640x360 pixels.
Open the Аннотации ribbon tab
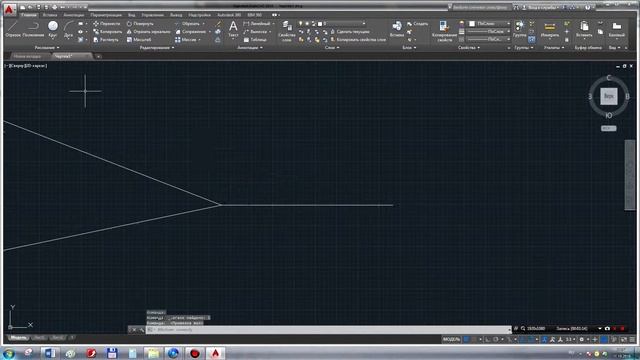pos(73,15)
